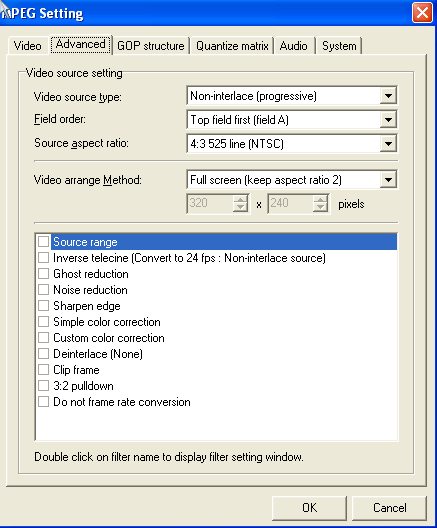Check the 3:2 pulldown option
The width and height of the screenshot is (437, 528).
(43, 386)
